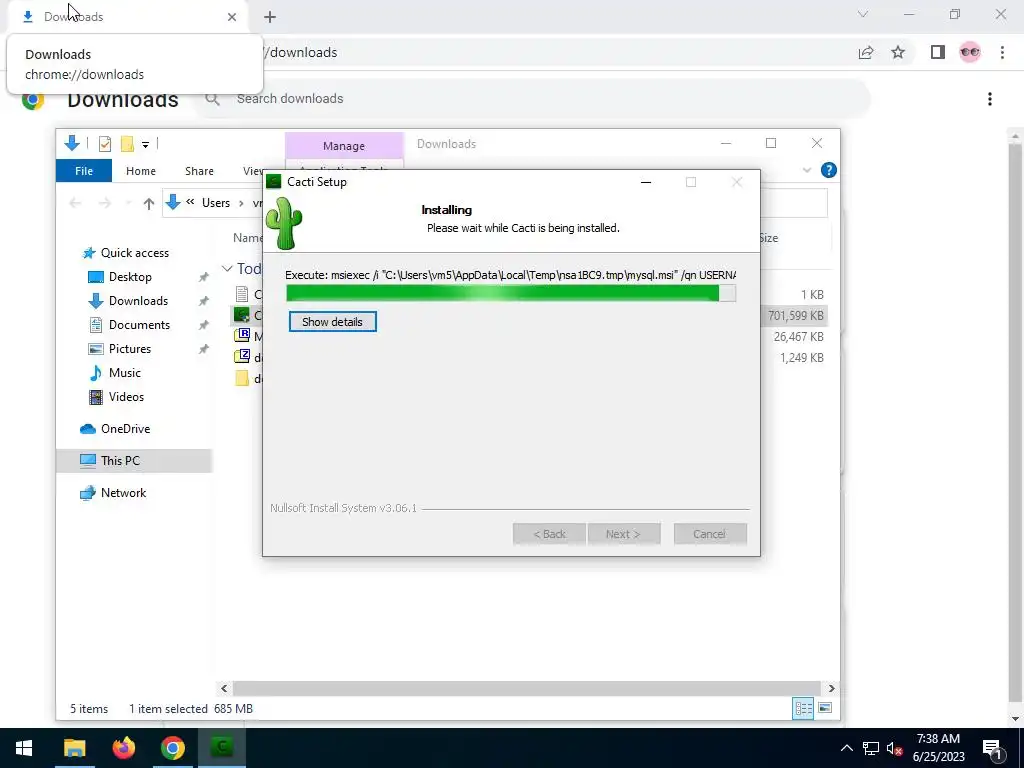Click the pin icon beside Desktop
The image size is (1024, 768).
click(x=204, y=277)
